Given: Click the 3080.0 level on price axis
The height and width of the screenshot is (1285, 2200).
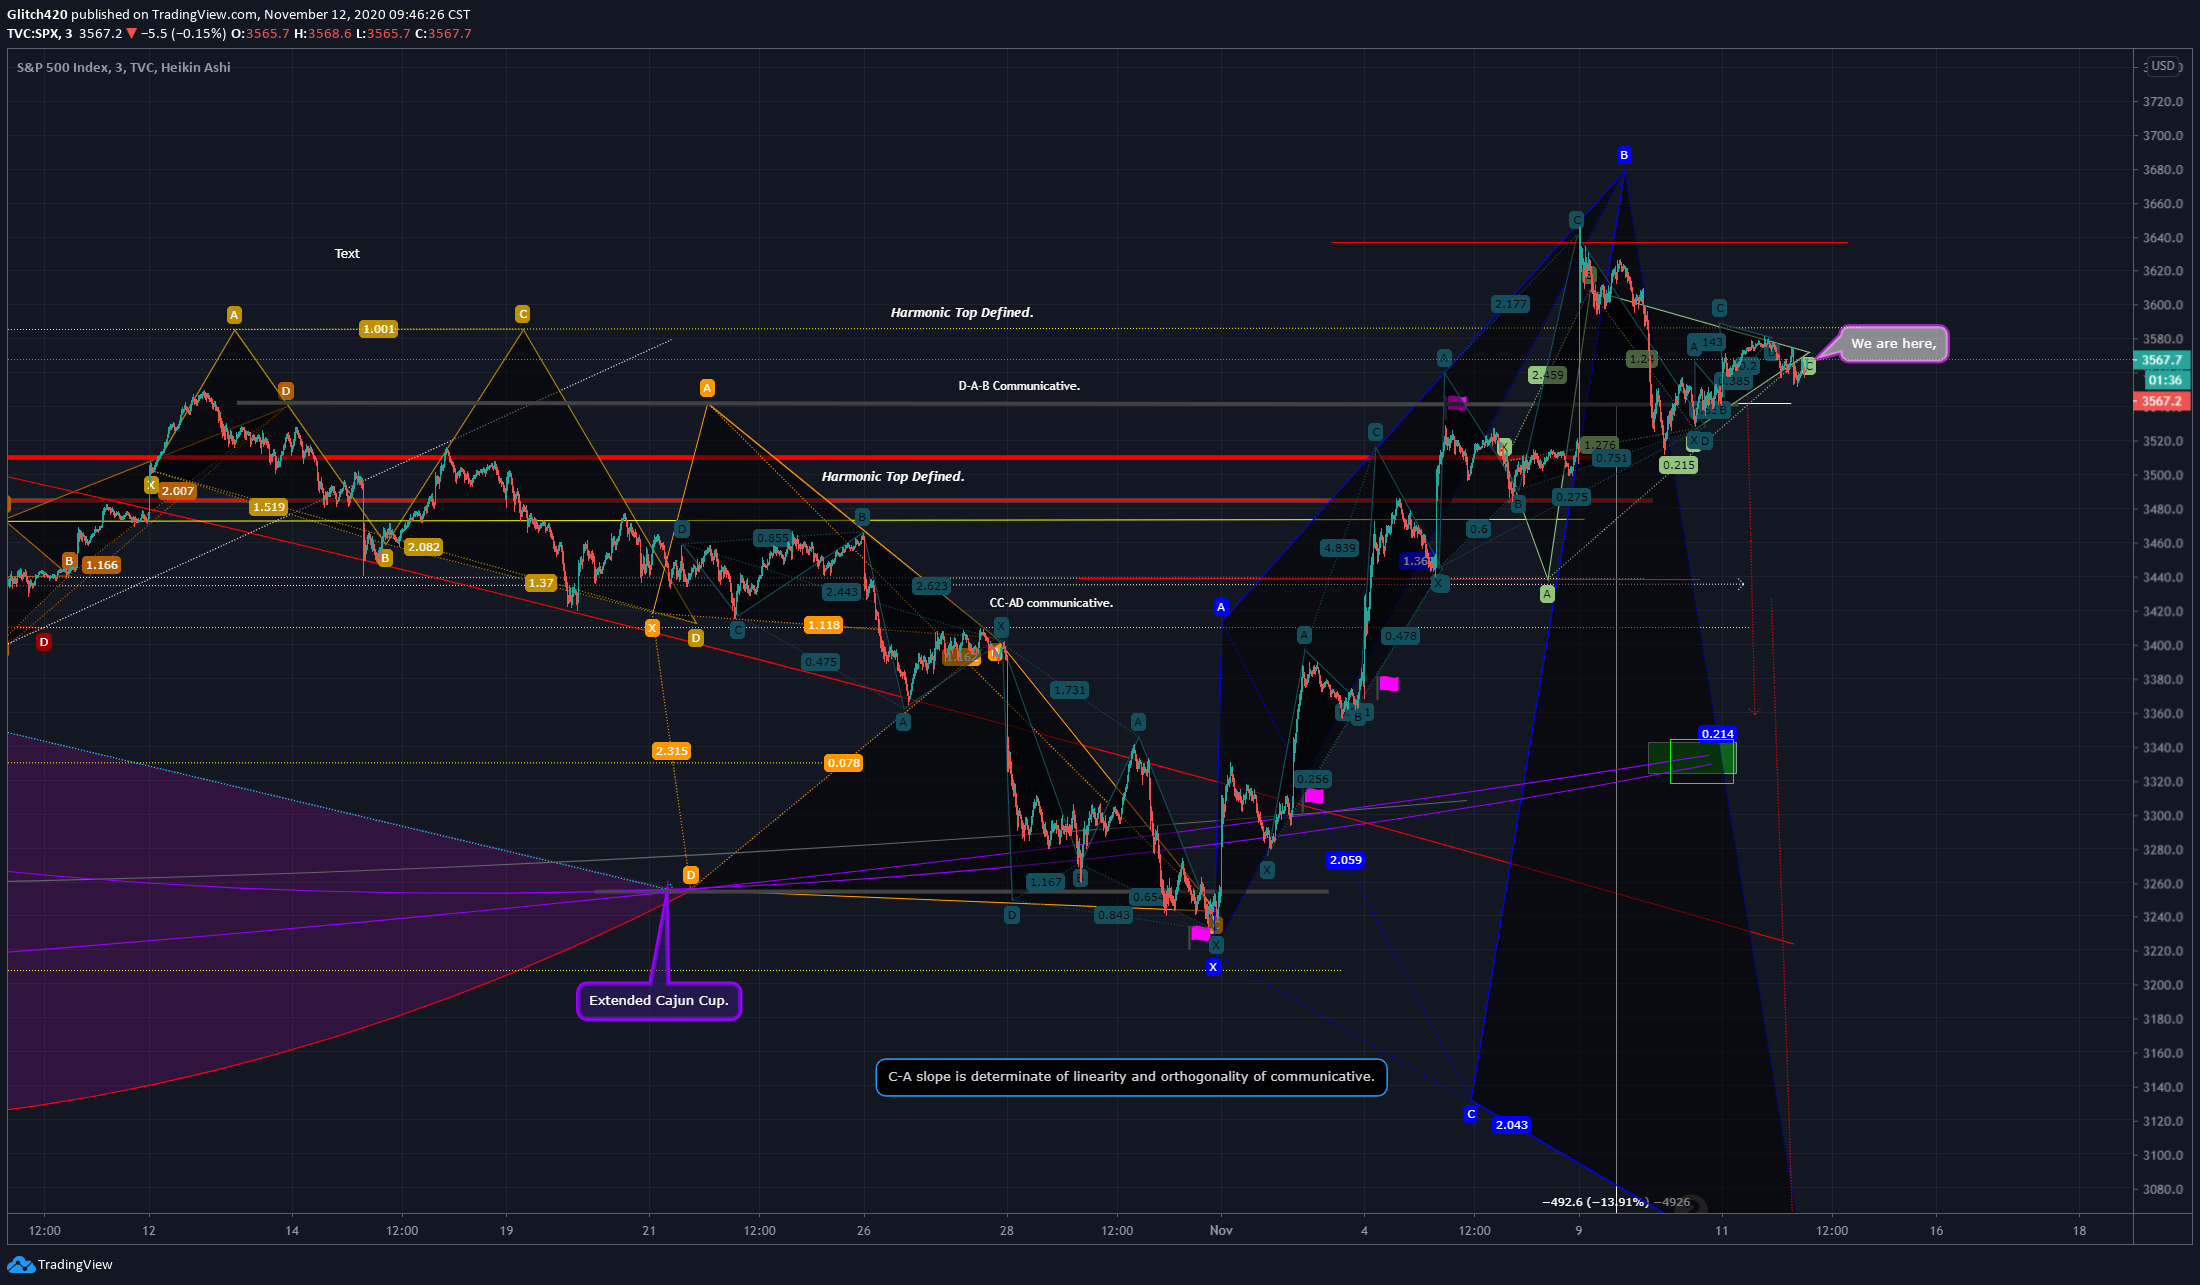Looking at the screenshot, I should click(2163, 1190).
